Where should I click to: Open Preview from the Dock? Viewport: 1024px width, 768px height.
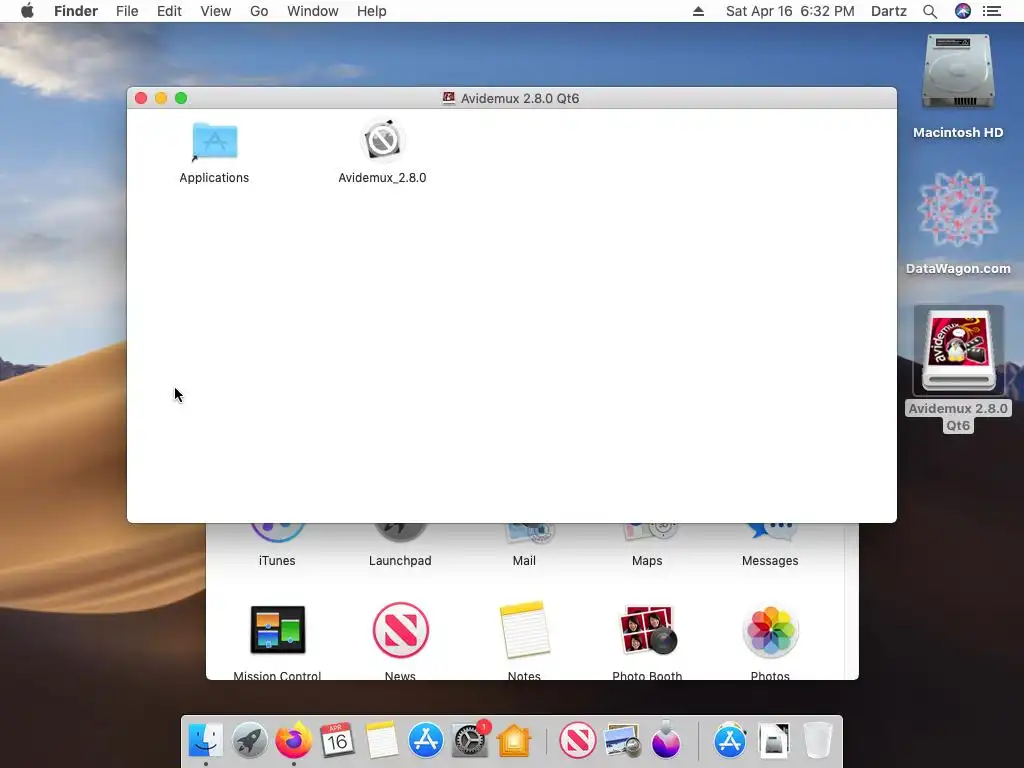[622, 740]
